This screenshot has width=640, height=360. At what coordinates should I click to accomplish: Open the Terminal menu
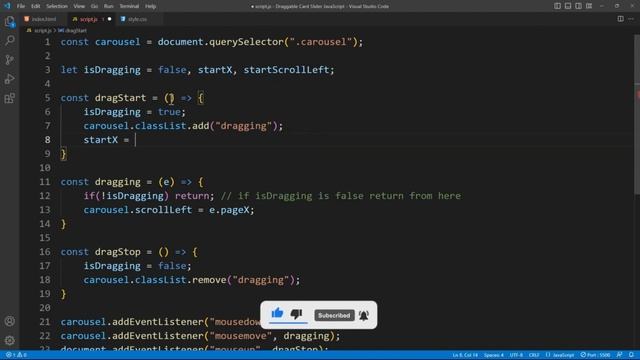129,6
